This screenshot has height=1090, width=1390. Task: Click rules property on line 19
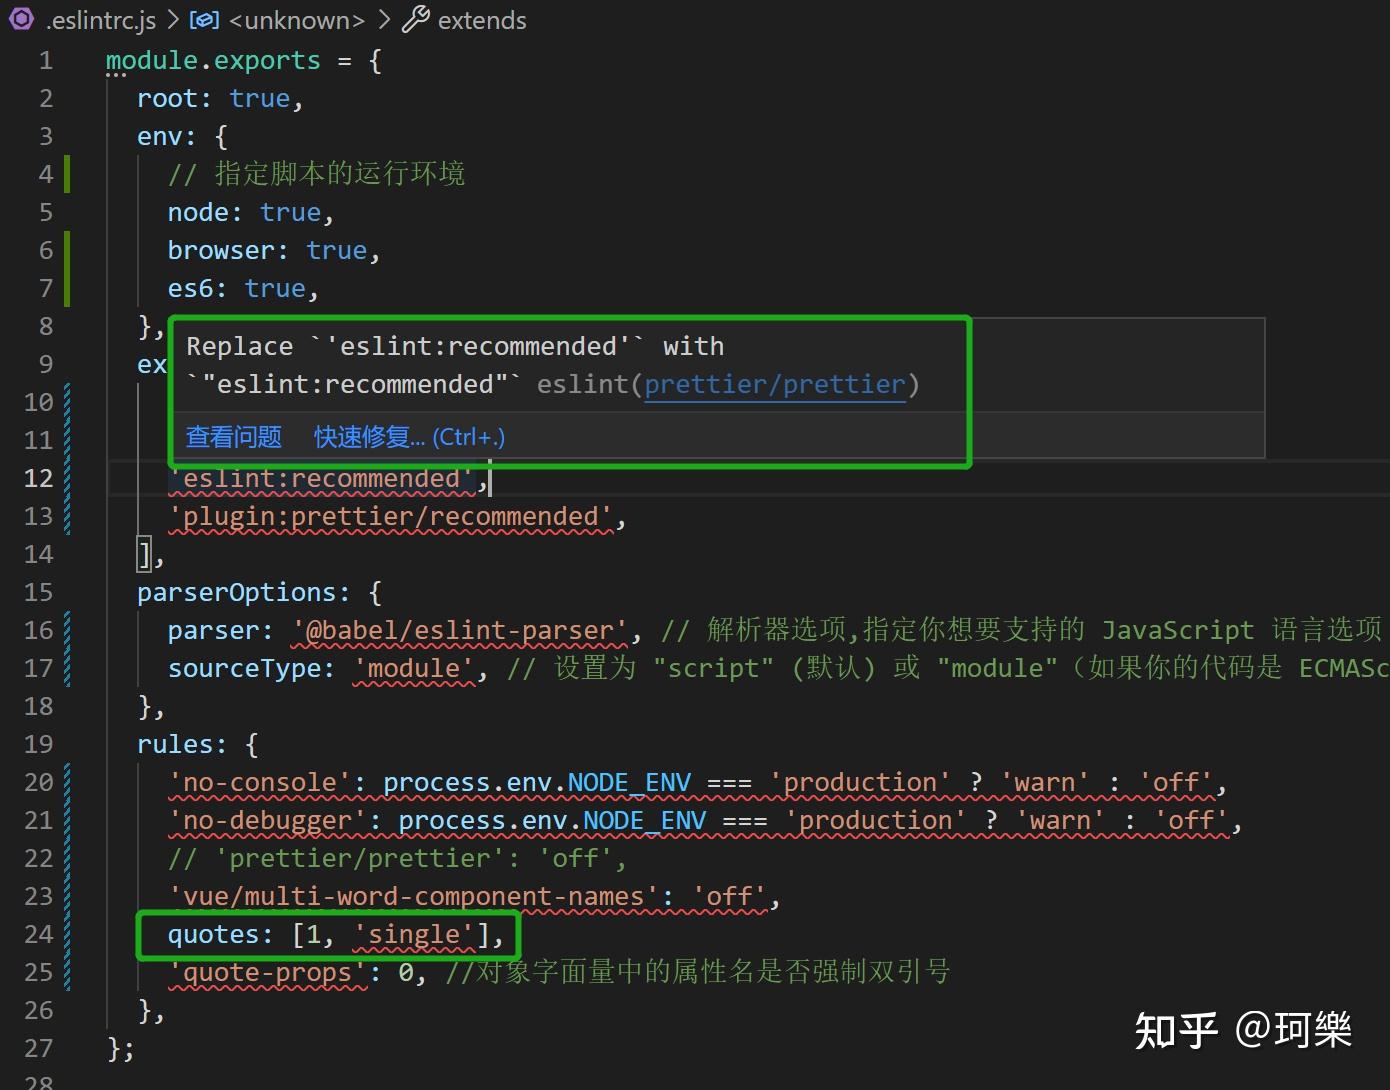(175, 745)
